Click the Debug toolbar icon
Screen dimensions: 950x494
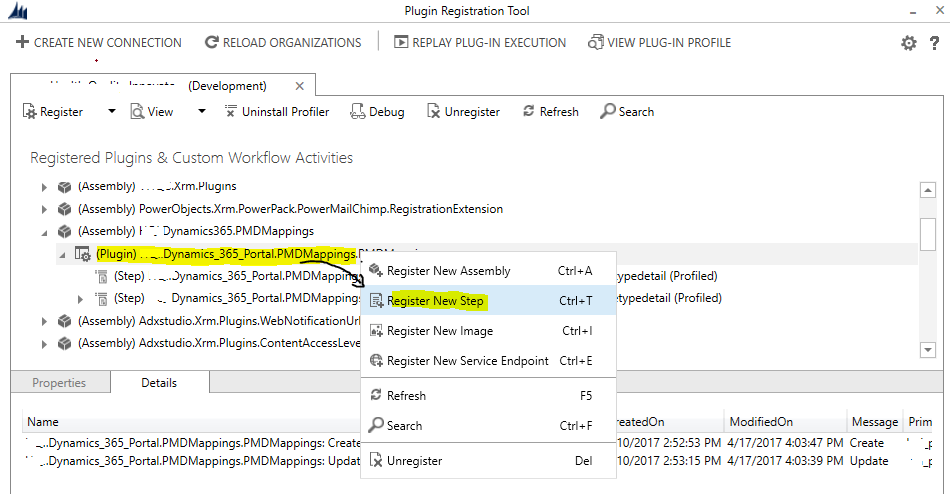pos(359,112)
